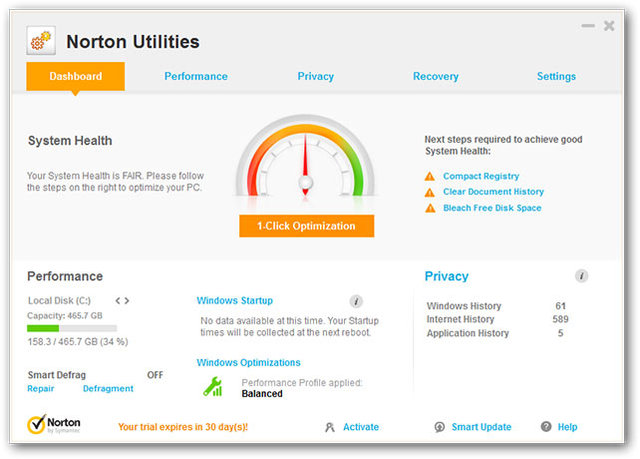Switch to the Dashboard tab

76,76
